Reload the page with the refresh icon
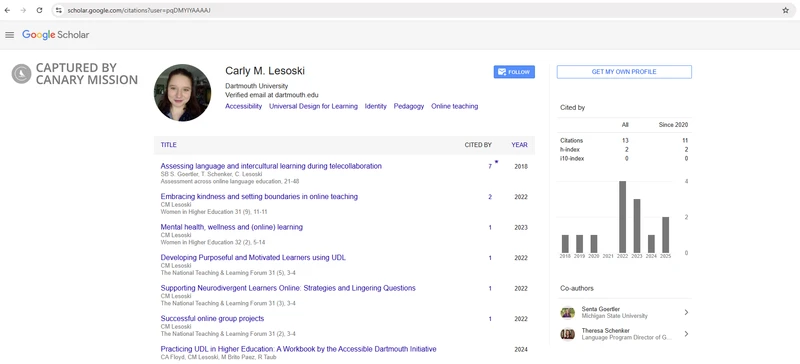This screenshot has height=364, width=800. click(x=39, y=10)
